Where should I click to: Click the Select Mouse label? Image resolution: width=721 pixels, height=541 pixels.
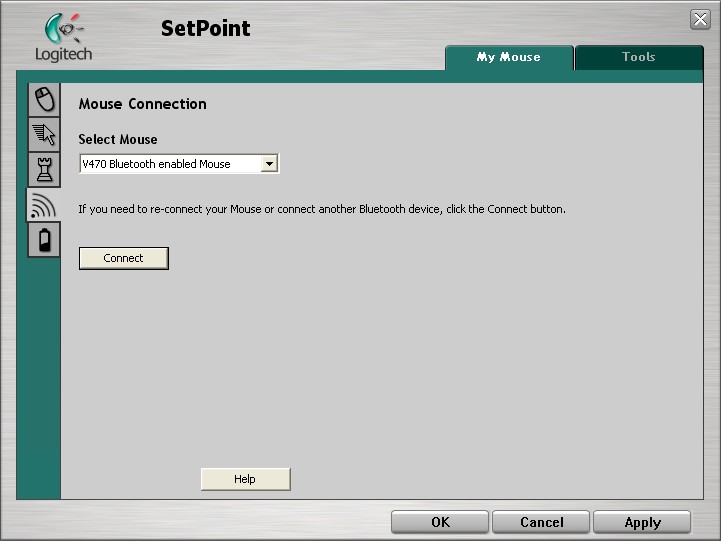click(x=118, y=139)
